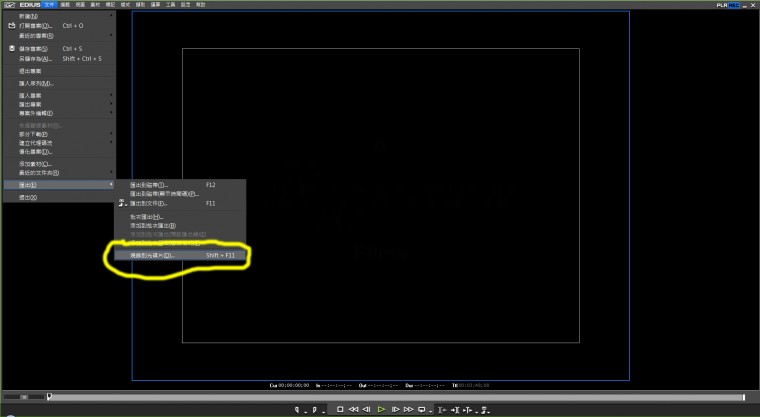Click the Cur timecode field
This screenshot has width=760, height=417.
coord(289,385)
